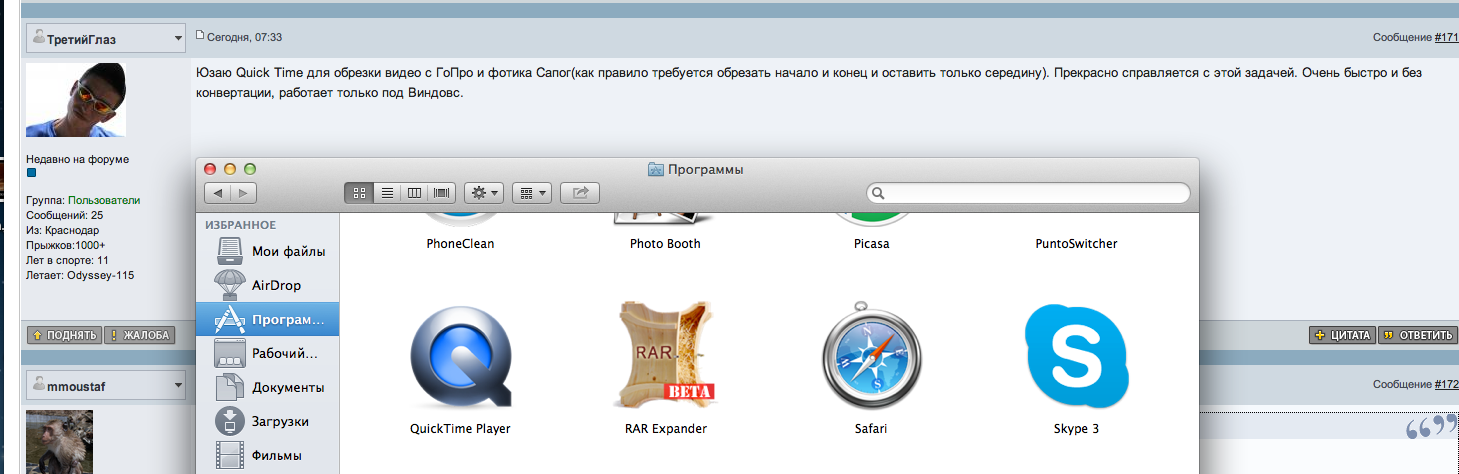
Task: Close the Программы Finder window
Action: coord(210,169)
